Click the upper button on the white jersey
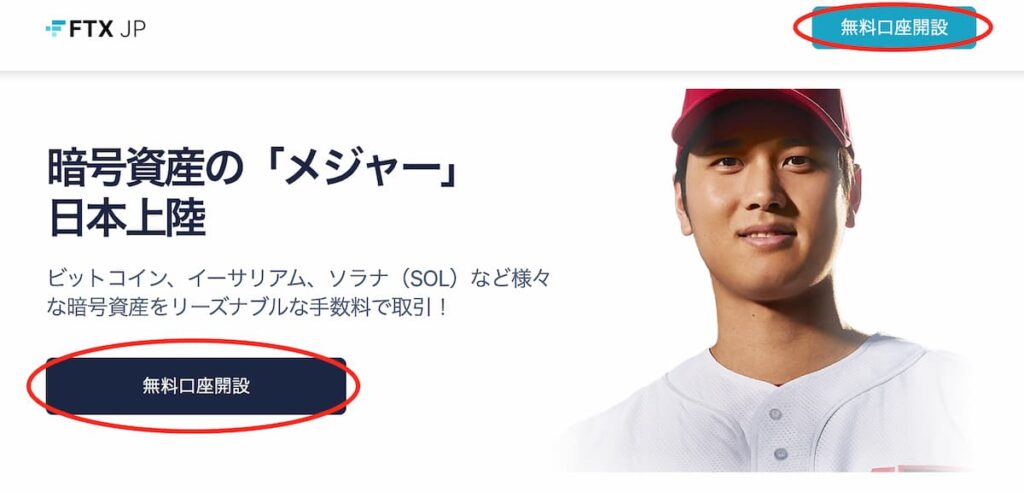Image resolution: width=1024 pixels, height=492 pixels. (x=775, y=414)
